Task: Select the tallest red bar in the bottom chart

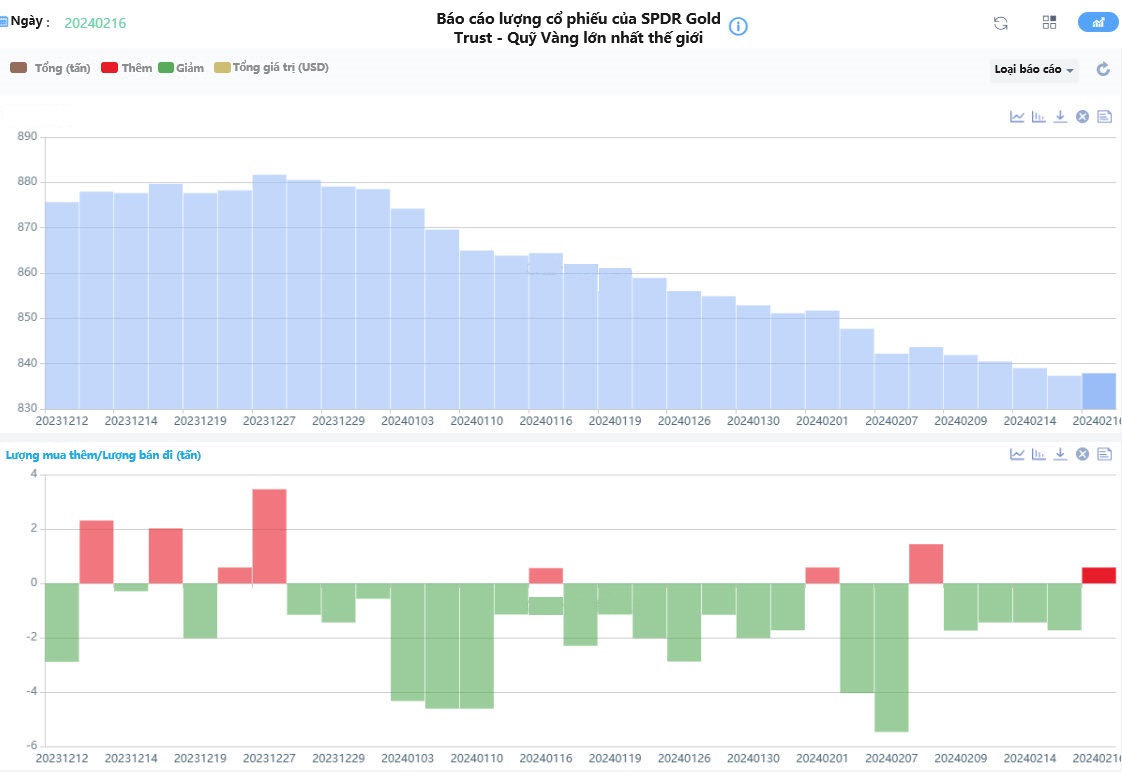Action: [269, 536]
